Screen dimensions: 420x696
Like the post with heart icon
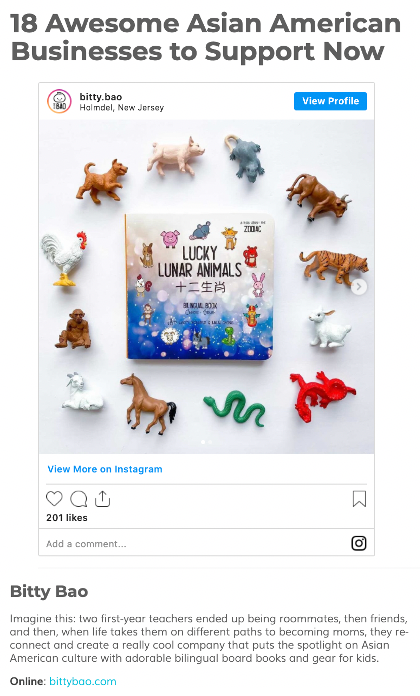54,499
